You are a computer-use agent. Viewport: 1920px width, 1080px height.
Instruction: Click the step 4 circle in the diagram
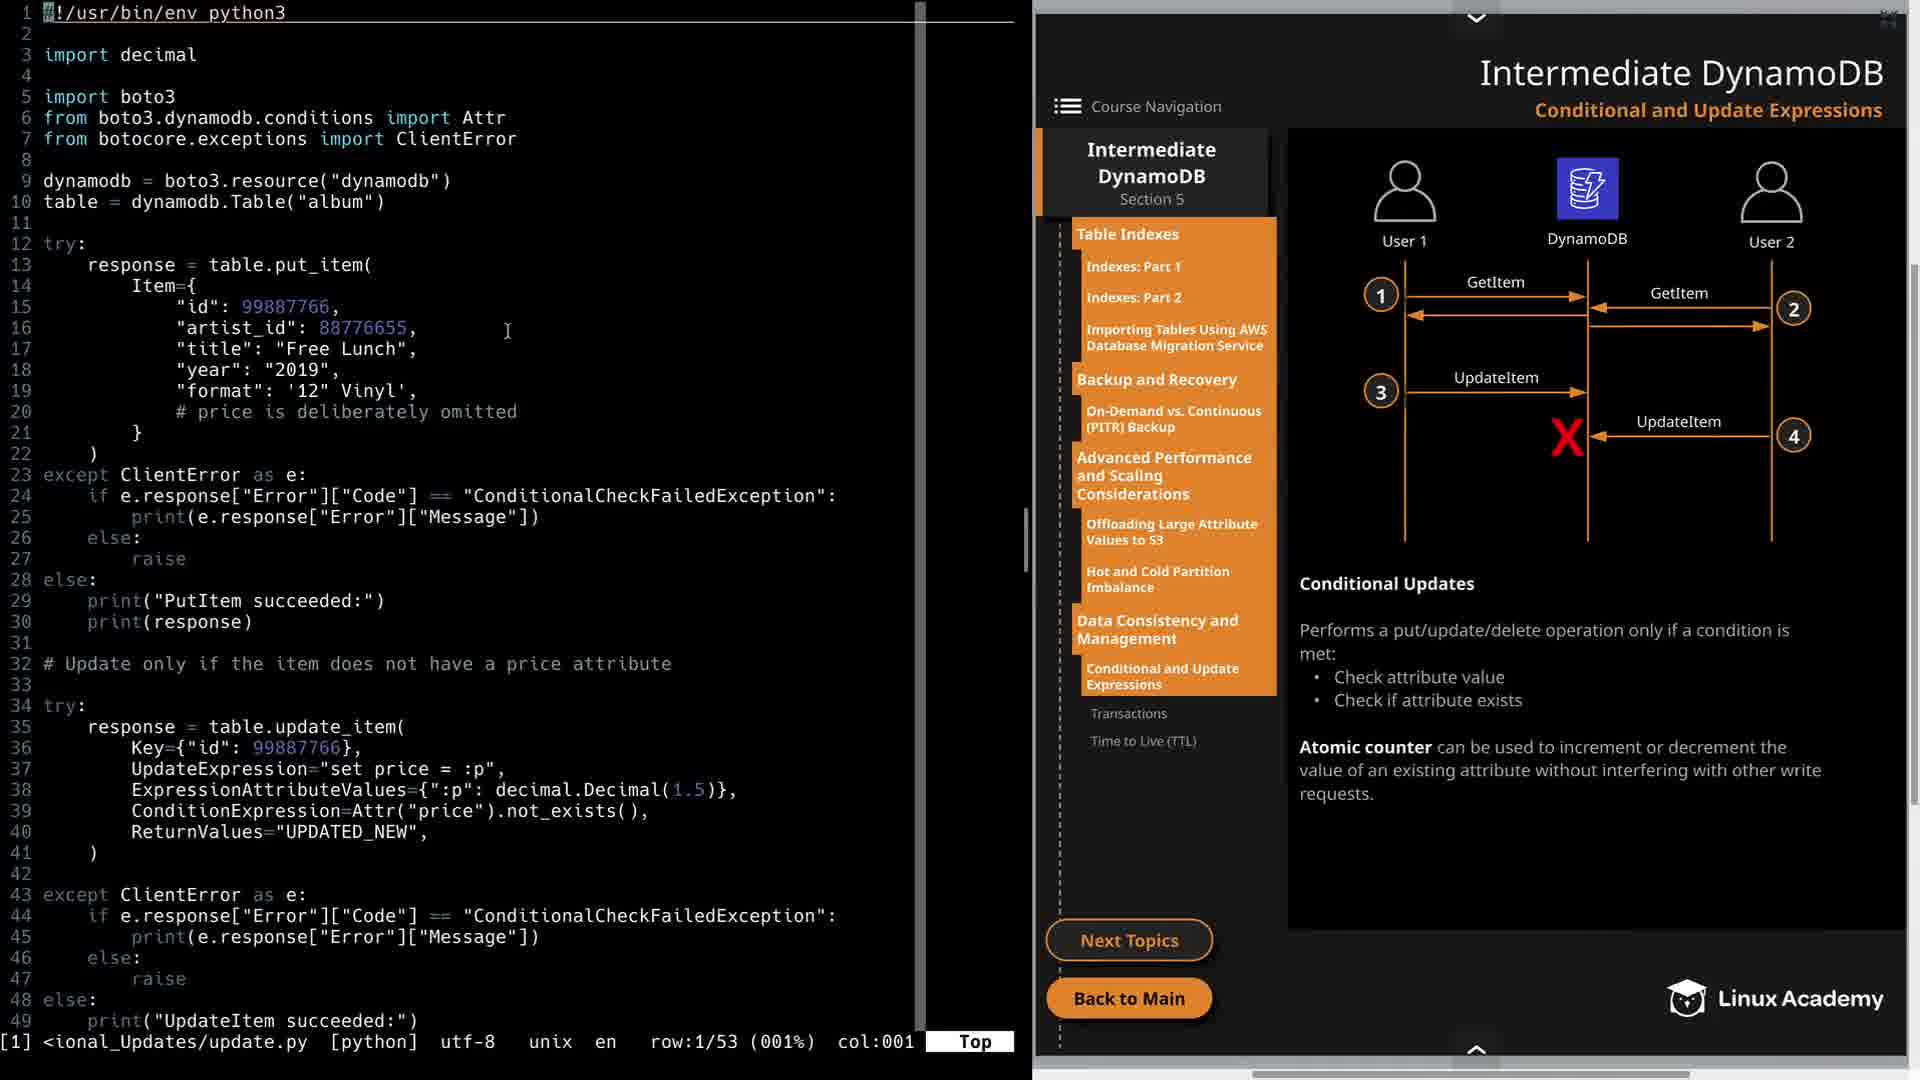click(1793, 437)
